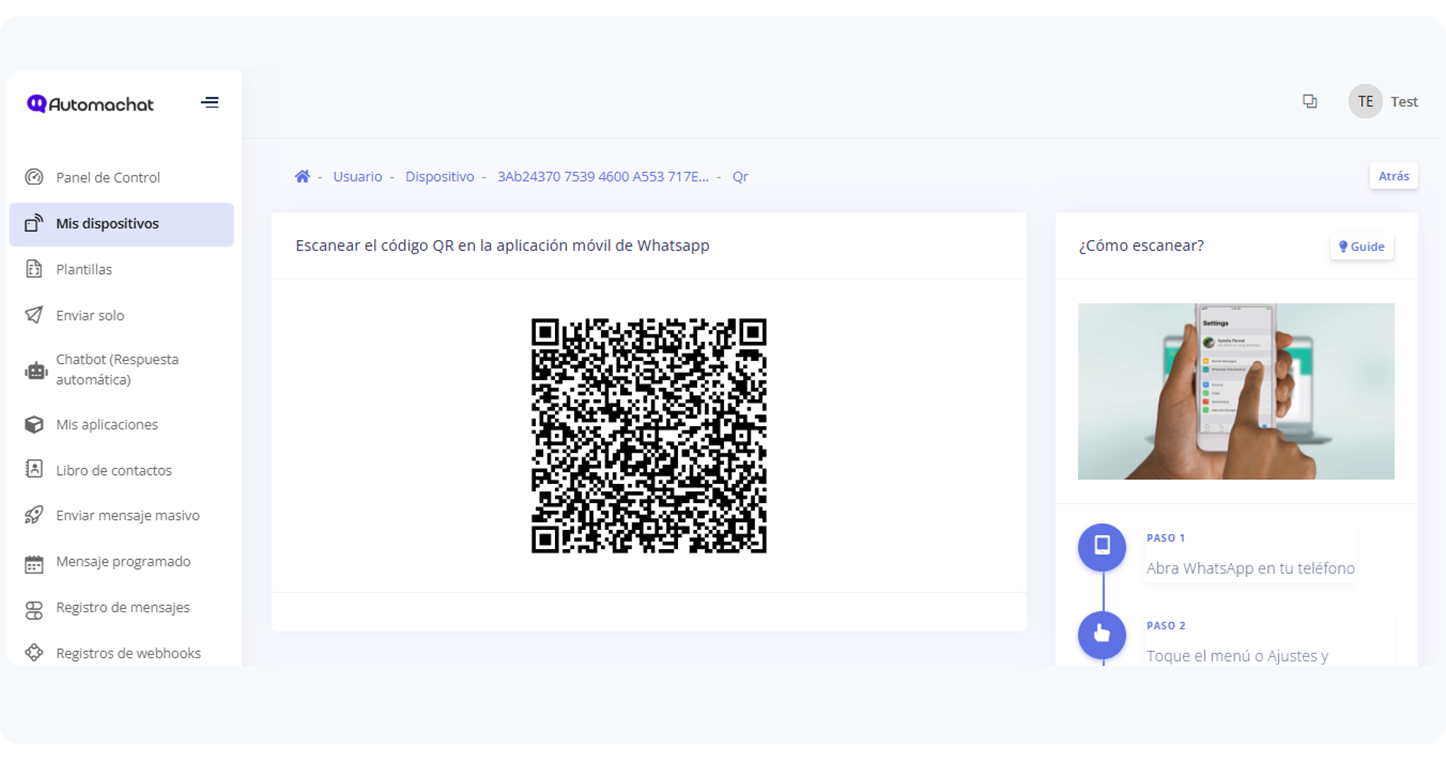
Task: Open Registro de mensajes
Action: [x=122, y=607]
